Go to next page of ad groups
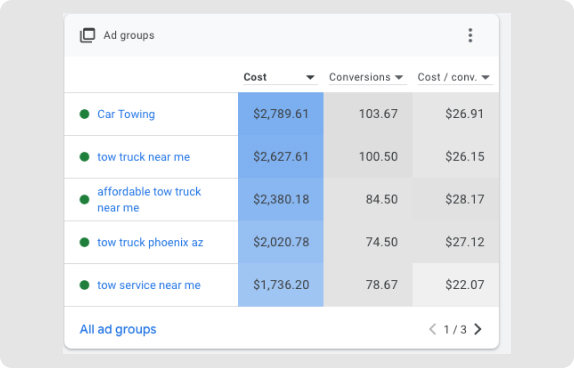574x368 pixels. pos(478,329)
